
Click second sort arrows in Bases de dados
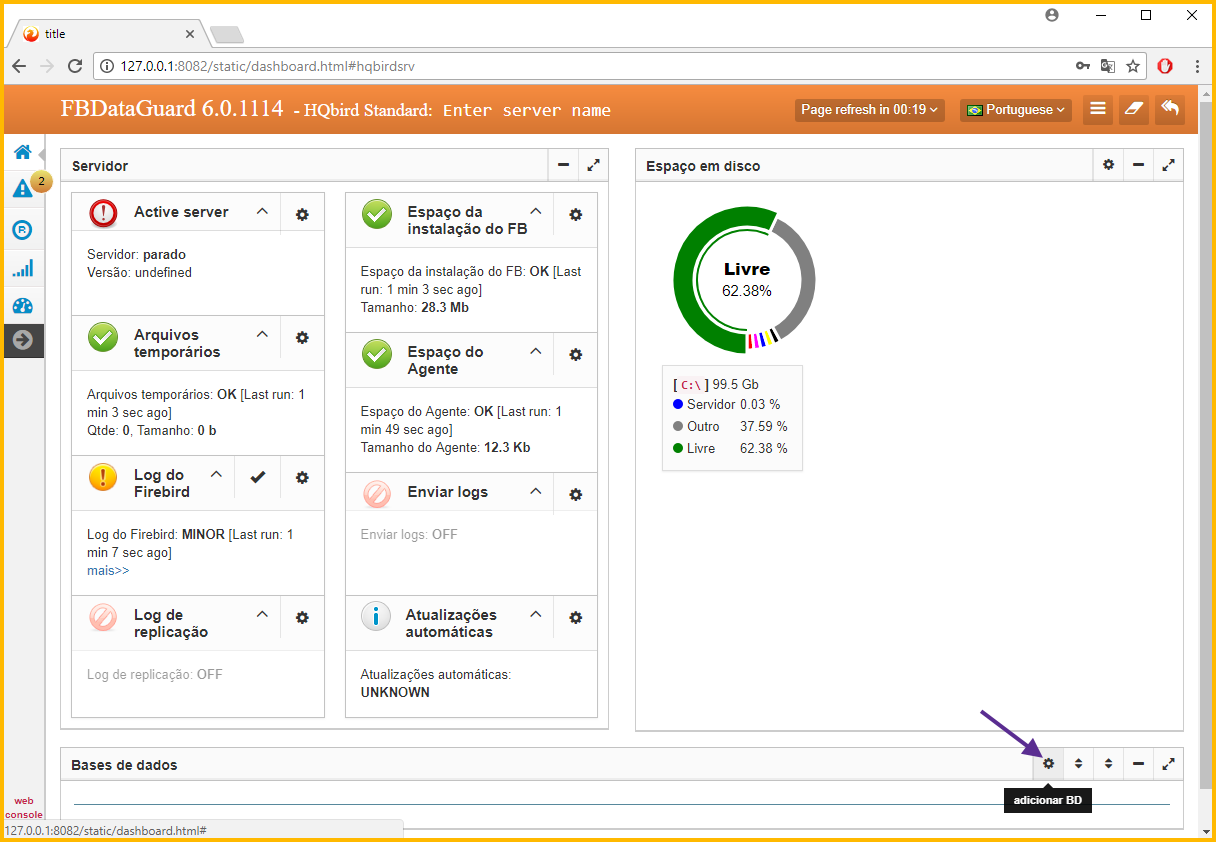[x=1108, y=764]
